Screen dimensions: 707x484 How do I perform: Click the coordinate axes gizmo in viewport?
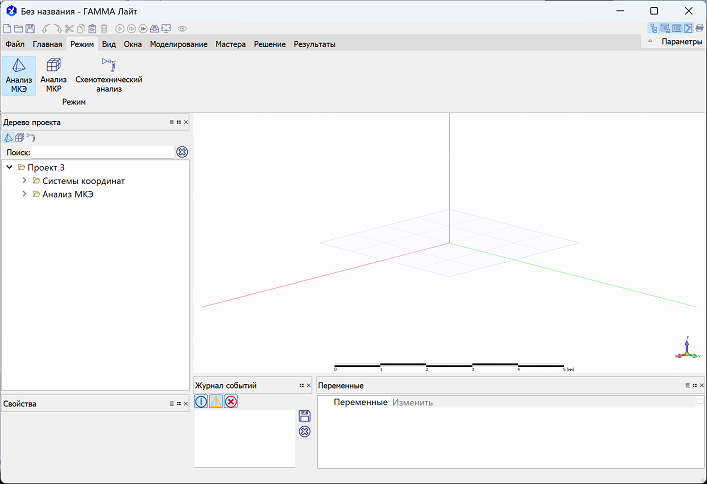tap(686, 348)
